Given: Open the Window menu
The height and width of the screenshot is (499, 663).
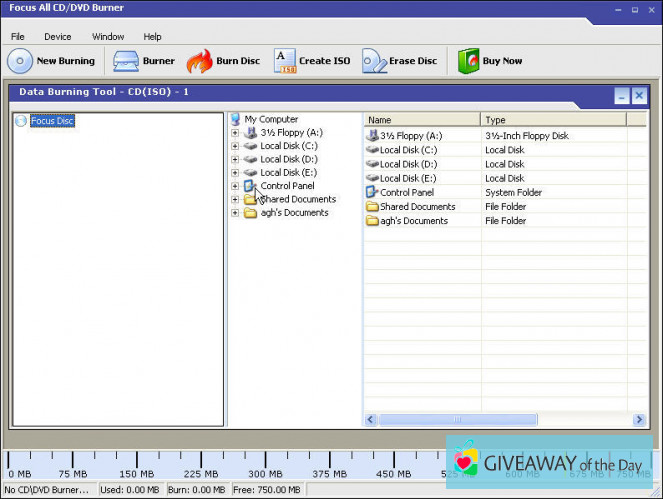Looking at the screenshot, I should (108, 37).
